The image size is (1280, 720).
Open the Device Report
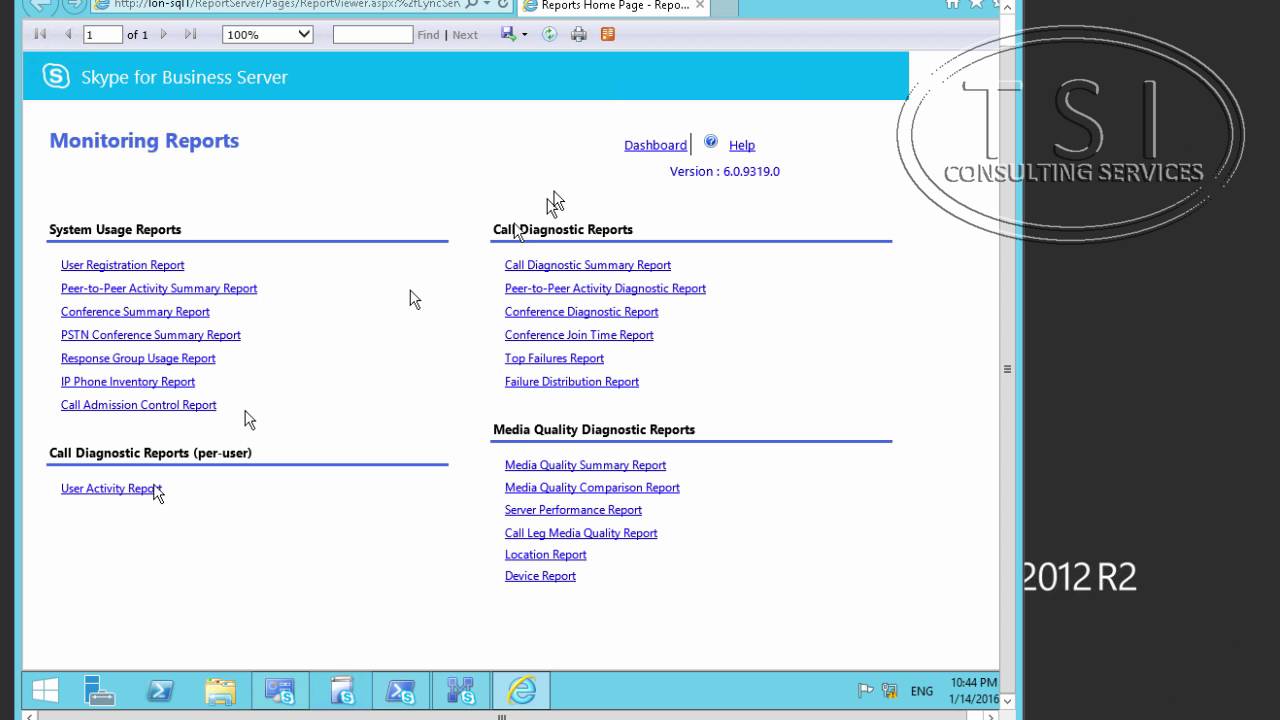540,576
